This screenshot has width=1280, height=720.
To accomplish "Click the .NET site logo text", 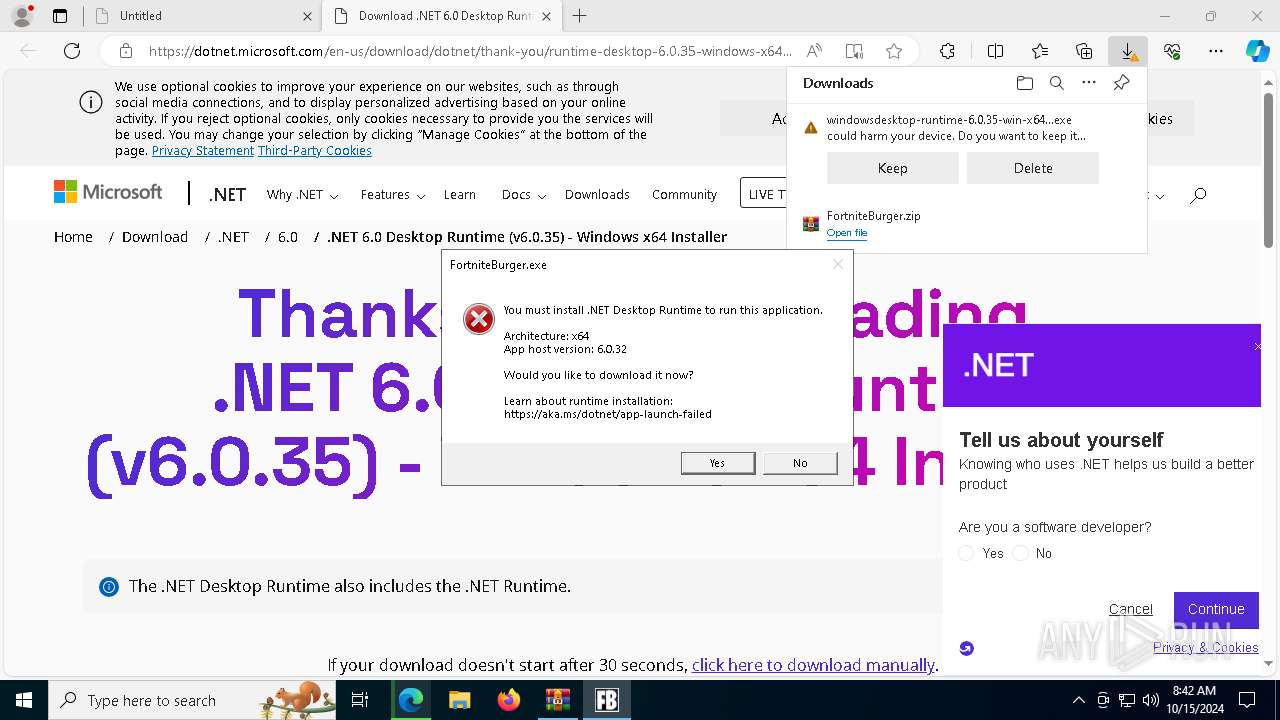I will [227, 195].
